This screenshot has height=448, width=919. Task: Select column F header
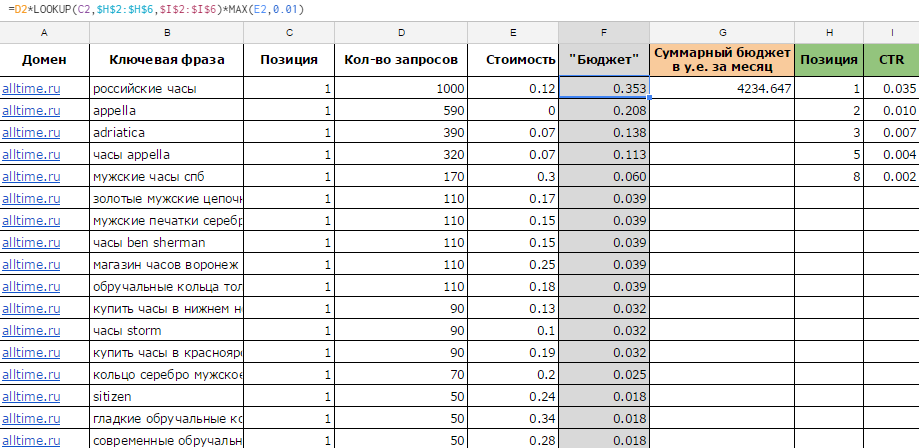click(604, 33)
